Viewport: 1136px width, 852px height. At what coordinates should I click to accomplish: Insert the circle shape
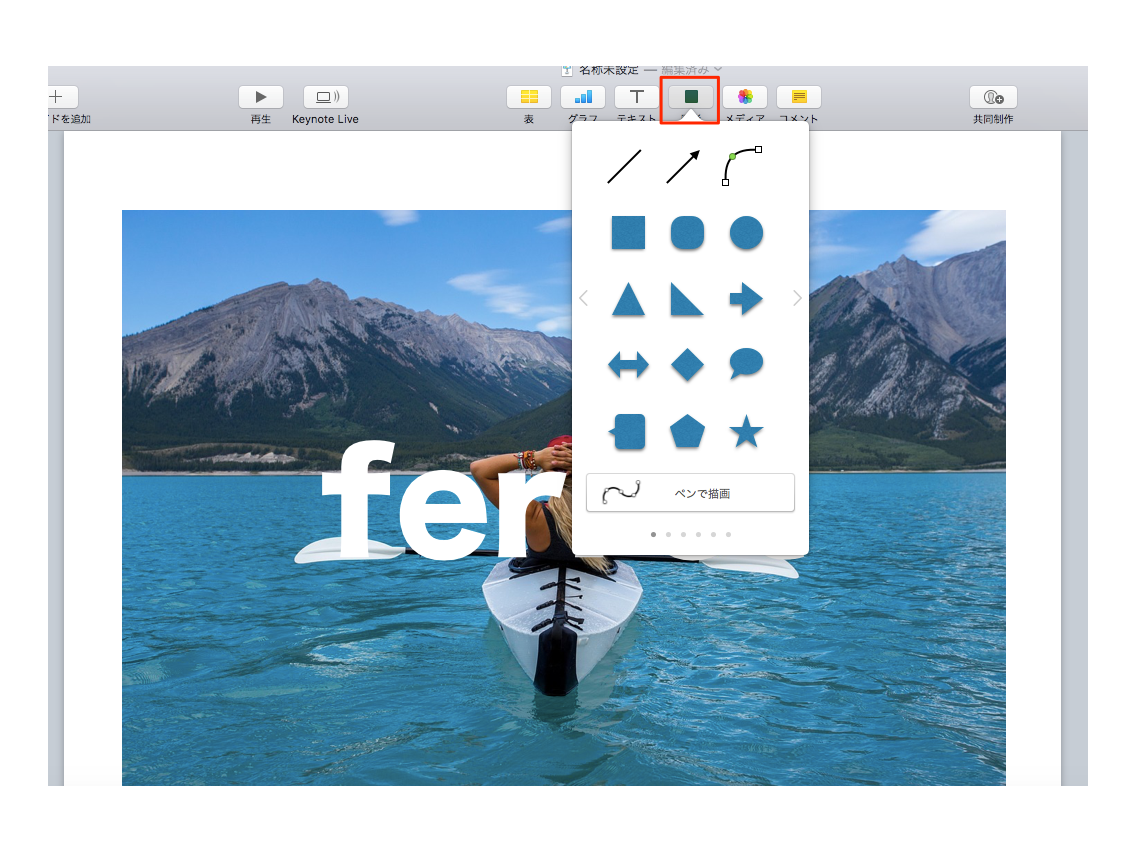(x=746, y=233)
